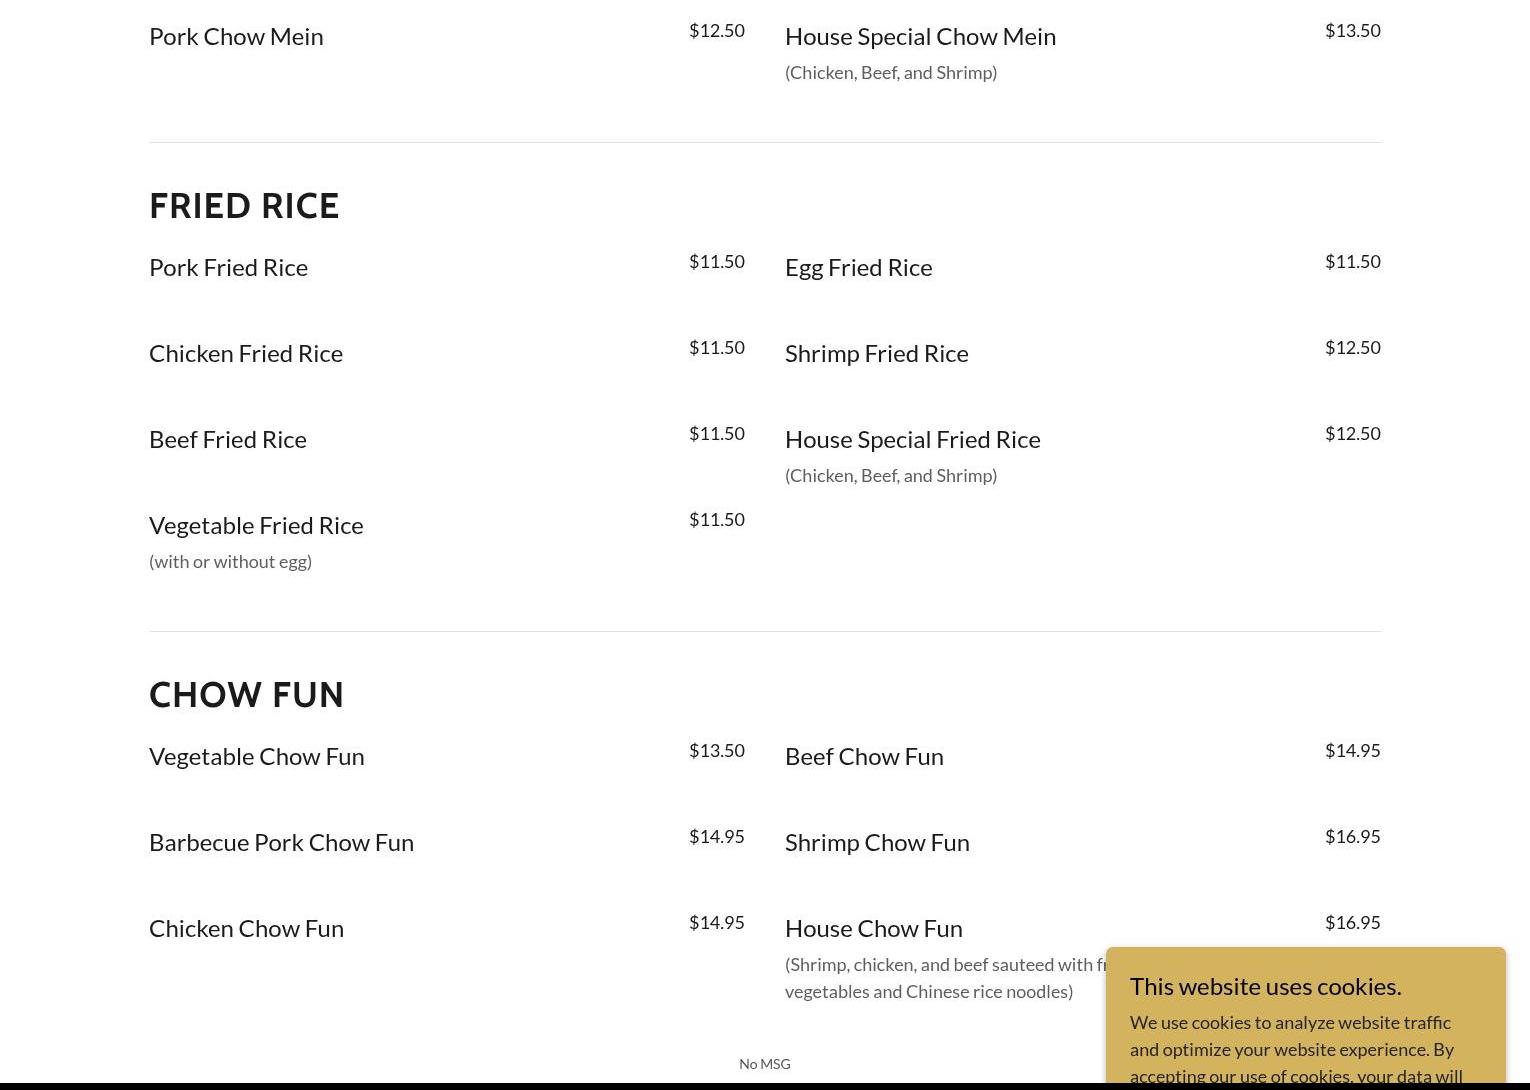Click the House Special Chow Mein item

click(920, 36)
